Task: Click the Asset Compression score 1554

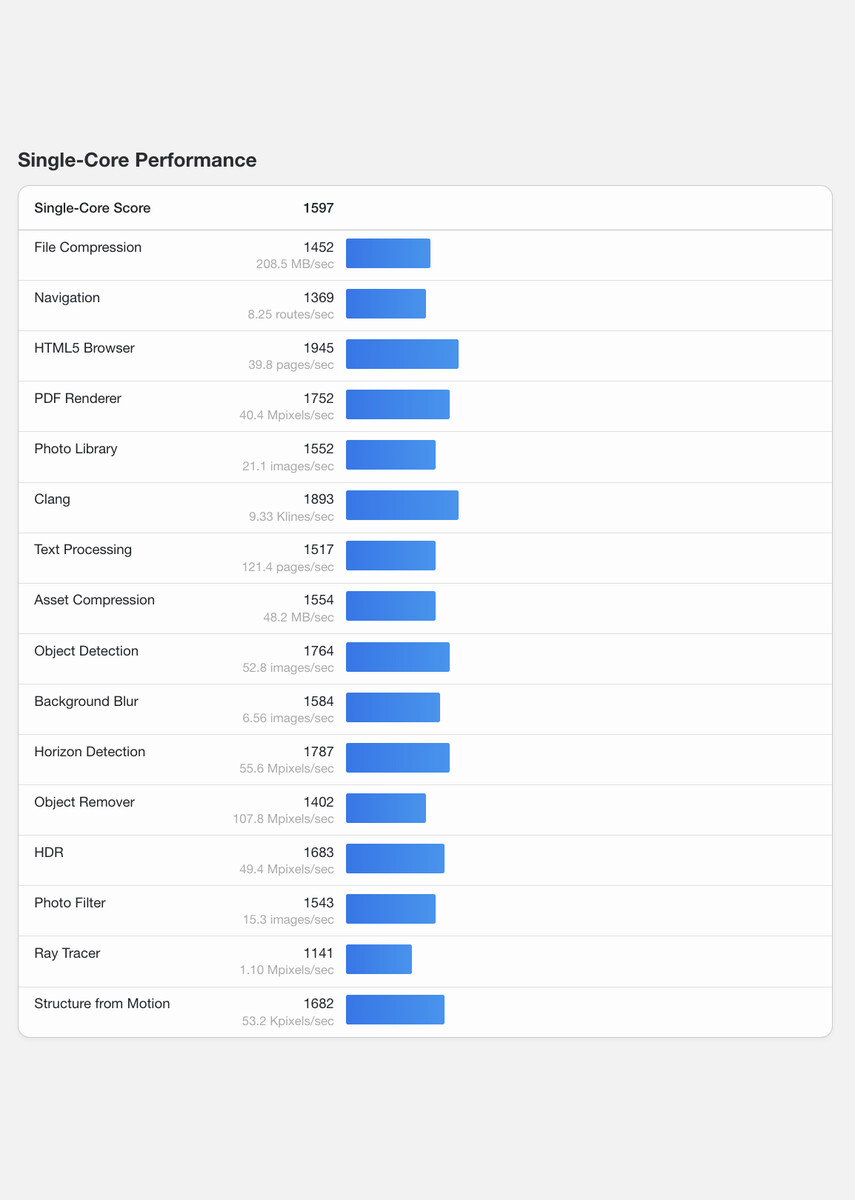Action: click(318, 600)
